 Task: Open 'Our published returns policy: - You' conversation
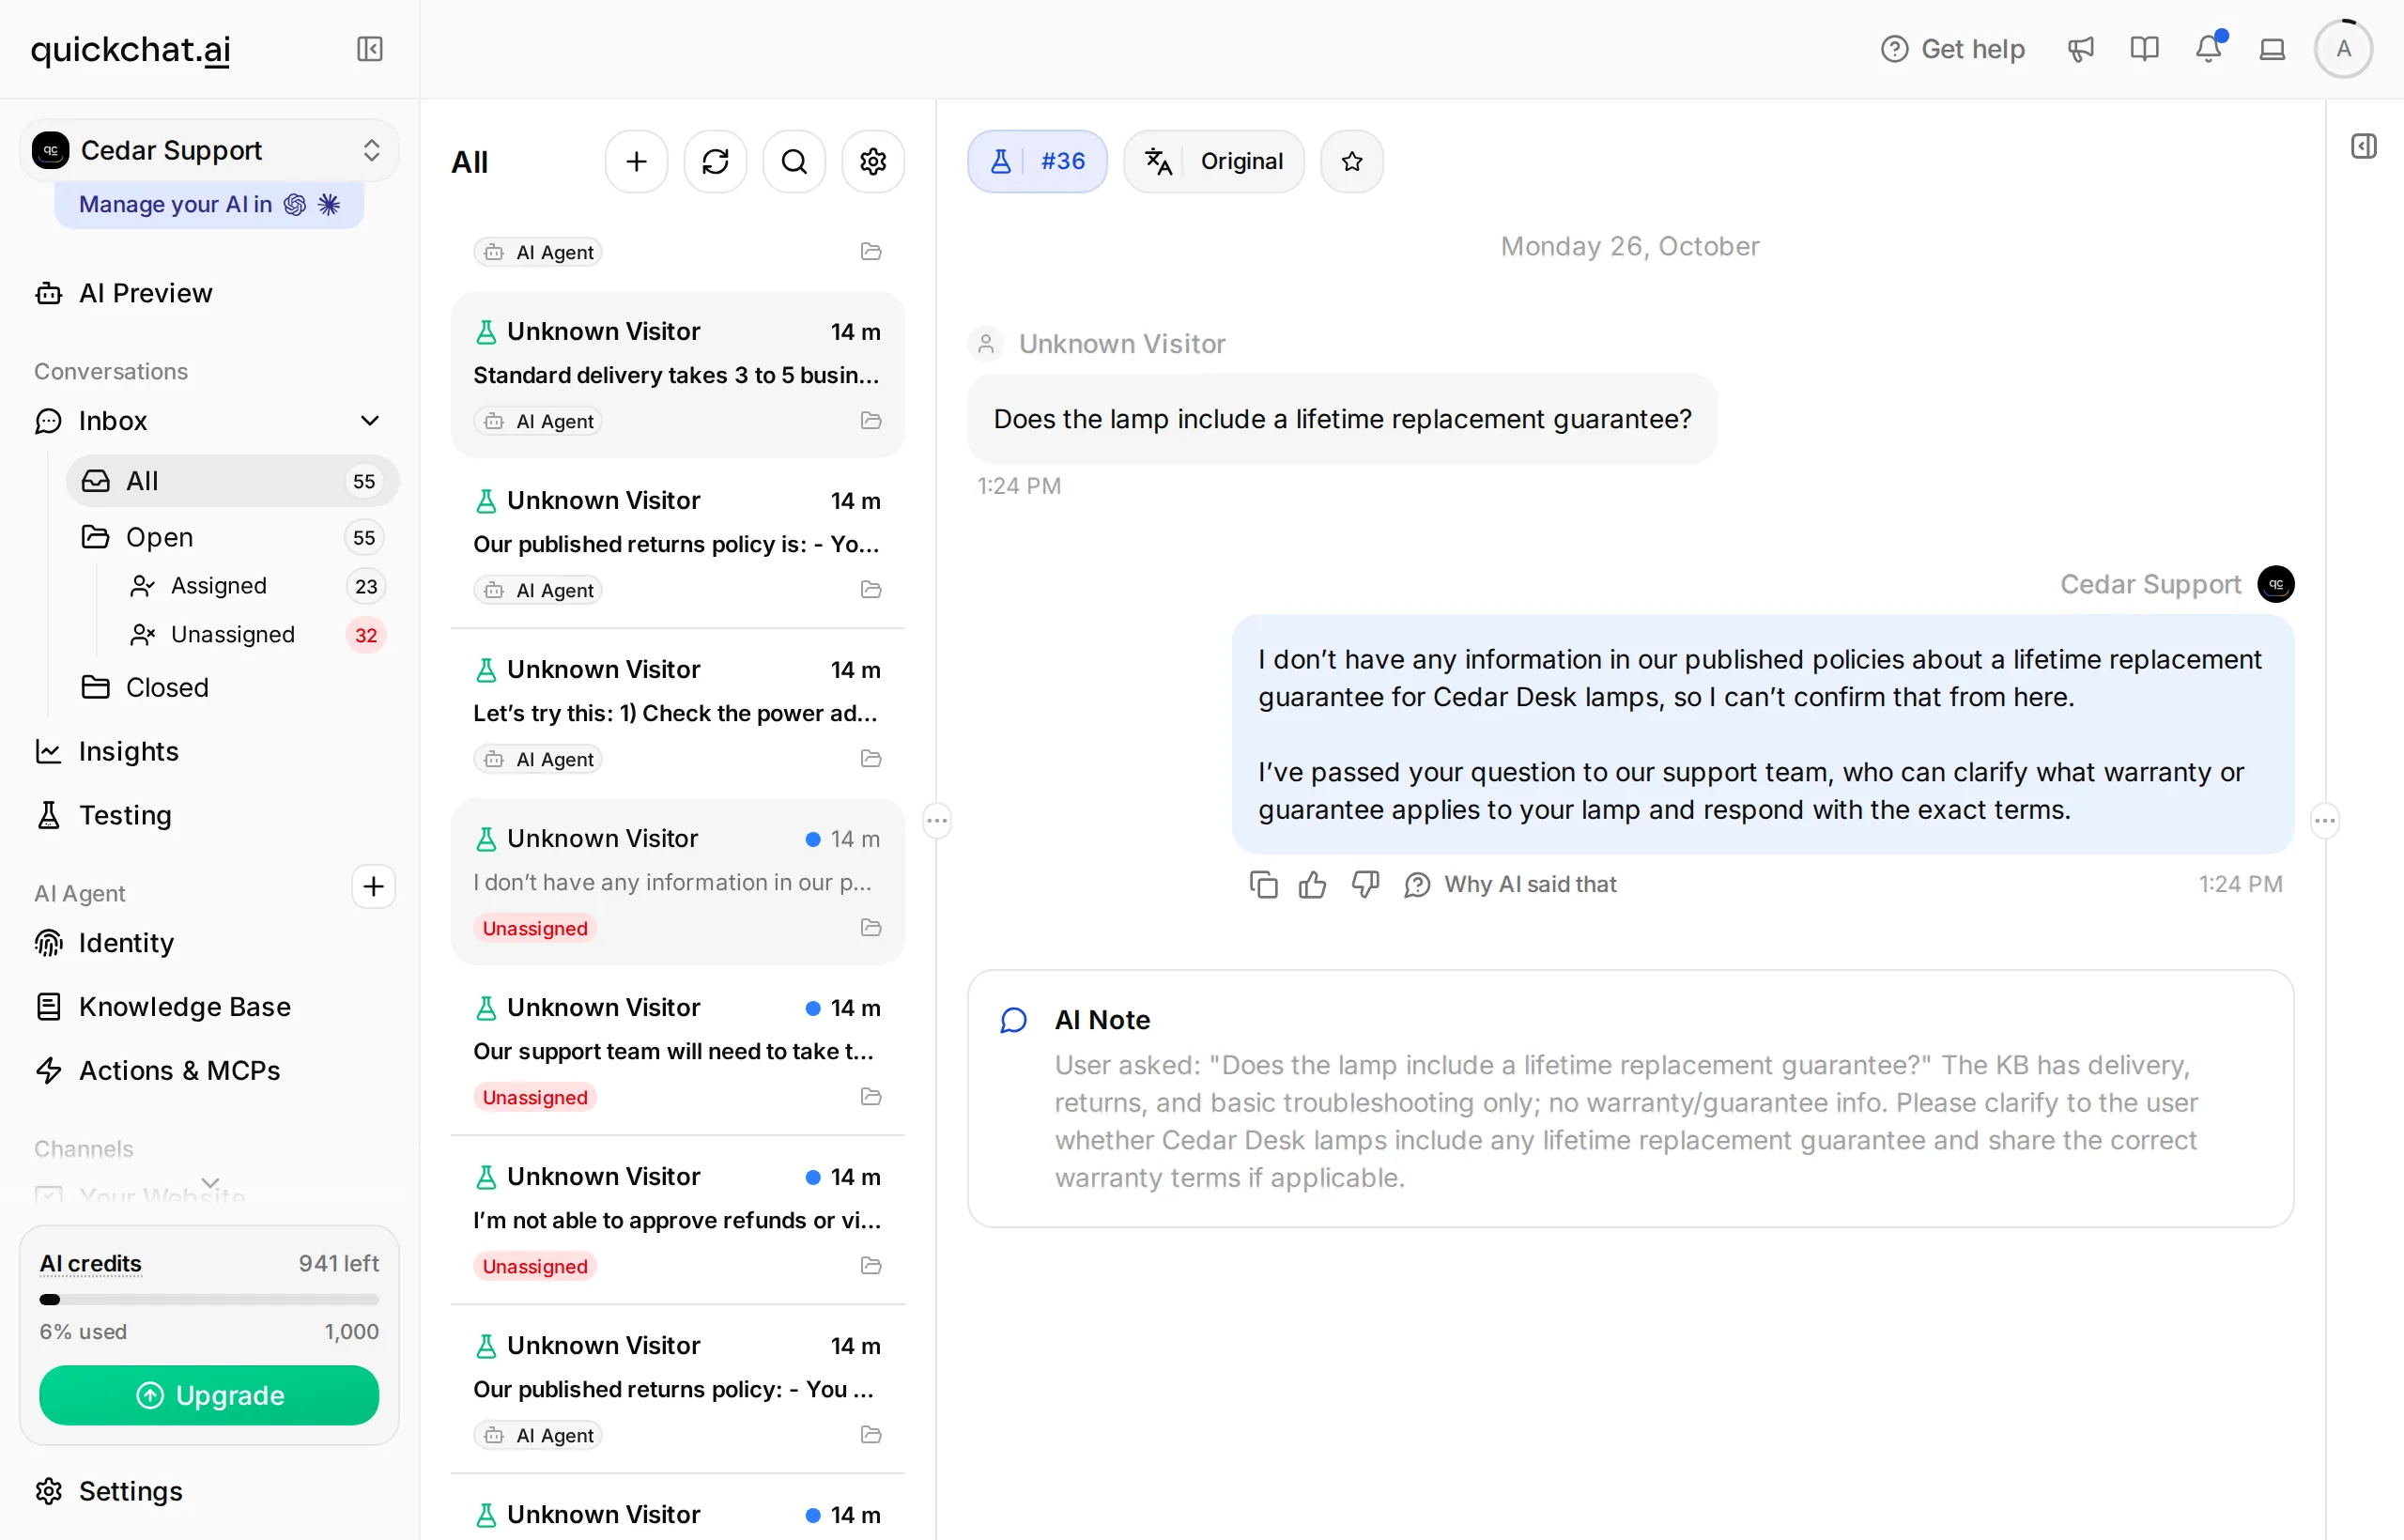click(677, 1389)
